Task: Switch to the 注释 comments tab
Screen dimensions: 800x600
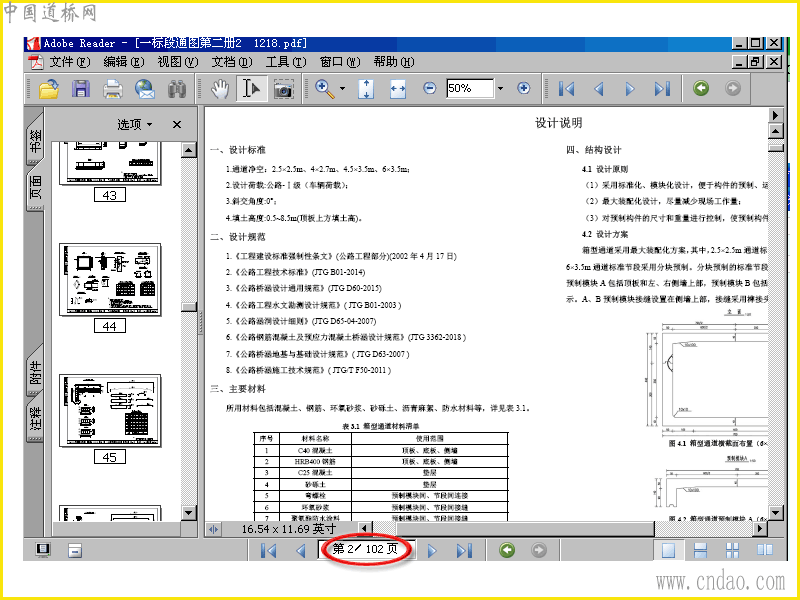Action: pos(35,417)
